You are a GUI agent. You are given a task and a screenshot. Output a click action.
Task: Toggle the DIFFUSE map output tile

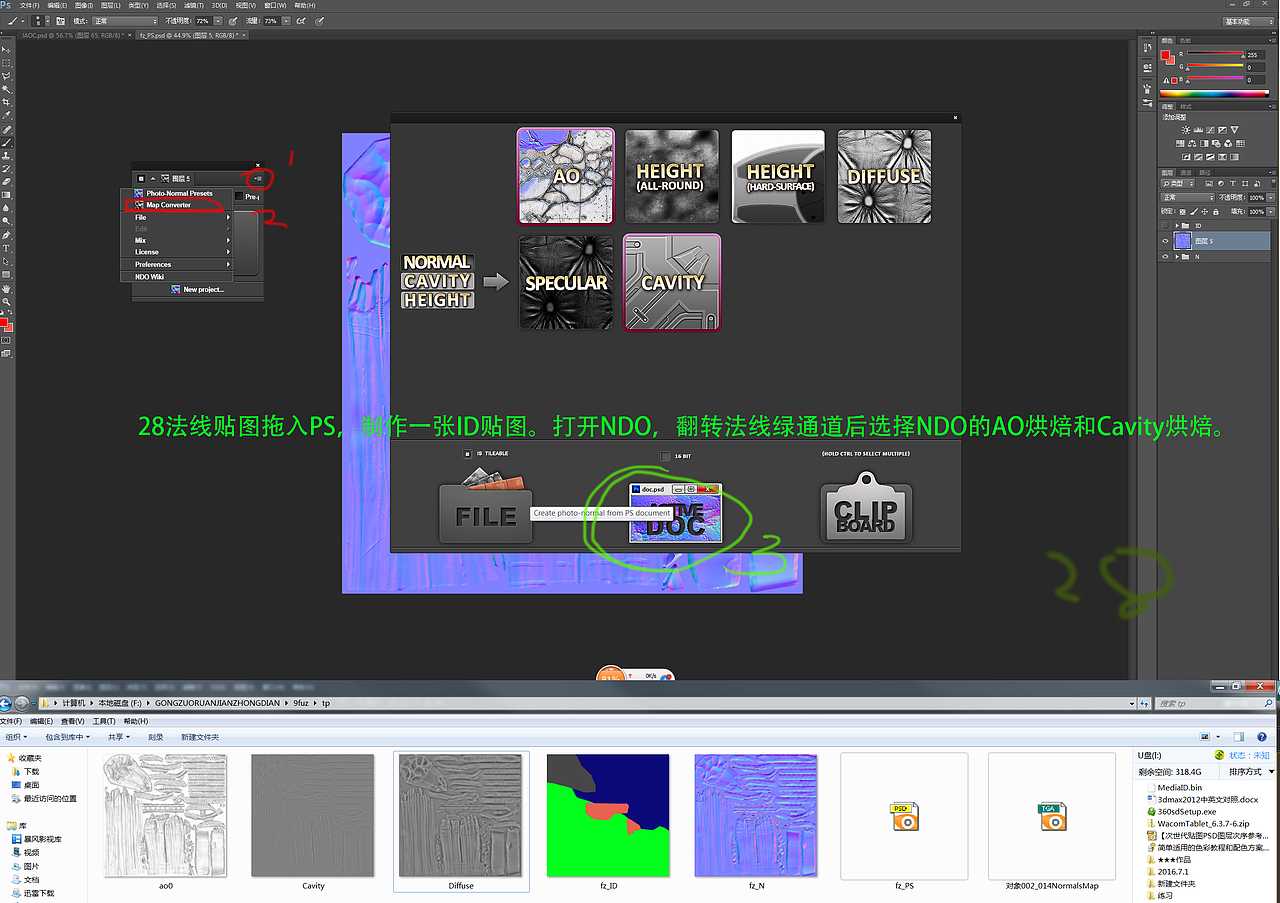tap(884, 176)
